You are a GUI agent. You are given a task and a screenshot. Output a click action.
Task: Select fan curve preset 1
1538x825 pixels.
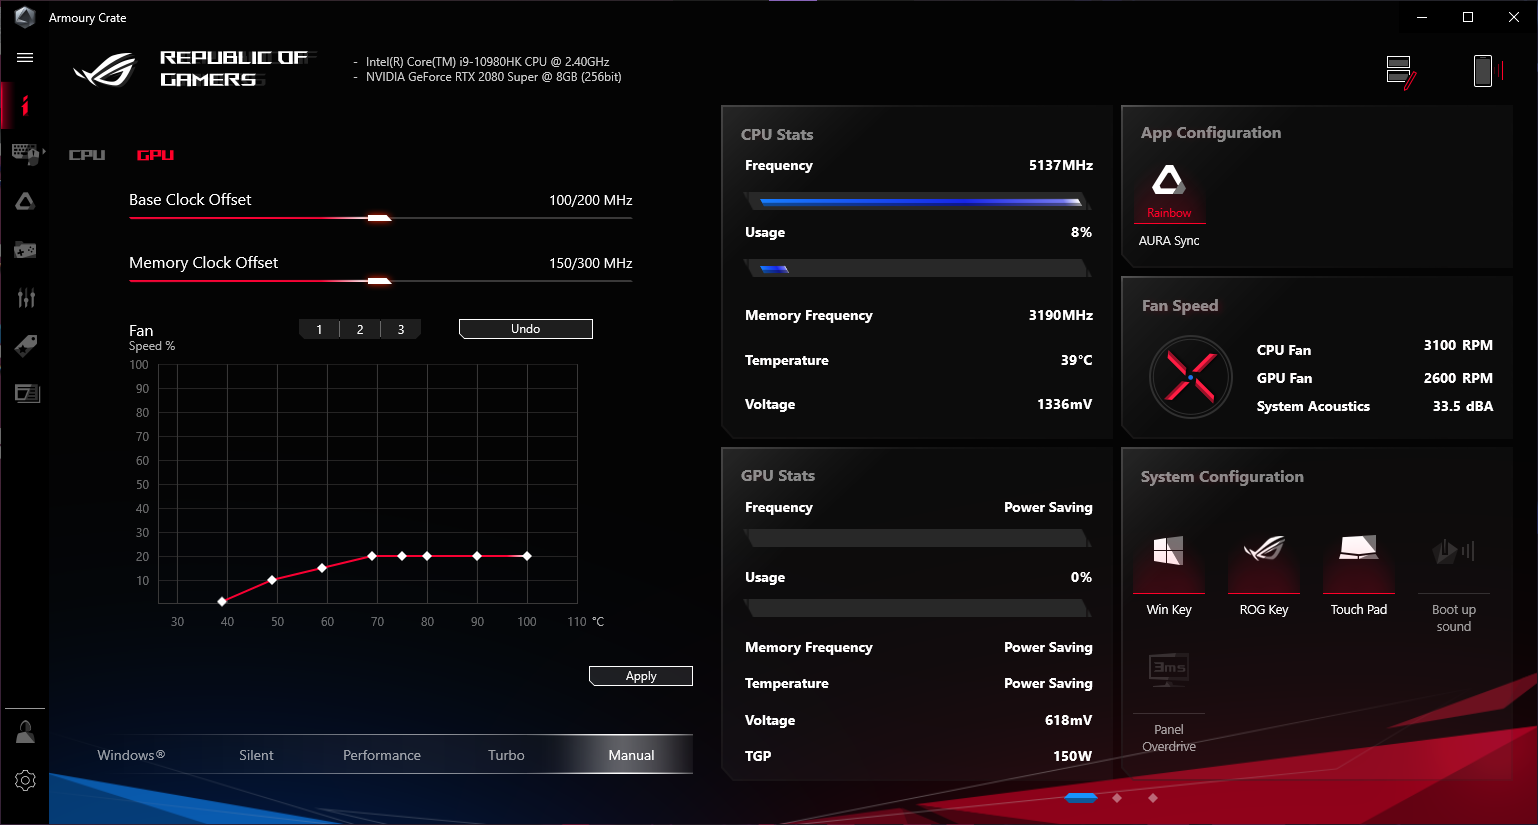pyautogui.click(x=319, y=329)
